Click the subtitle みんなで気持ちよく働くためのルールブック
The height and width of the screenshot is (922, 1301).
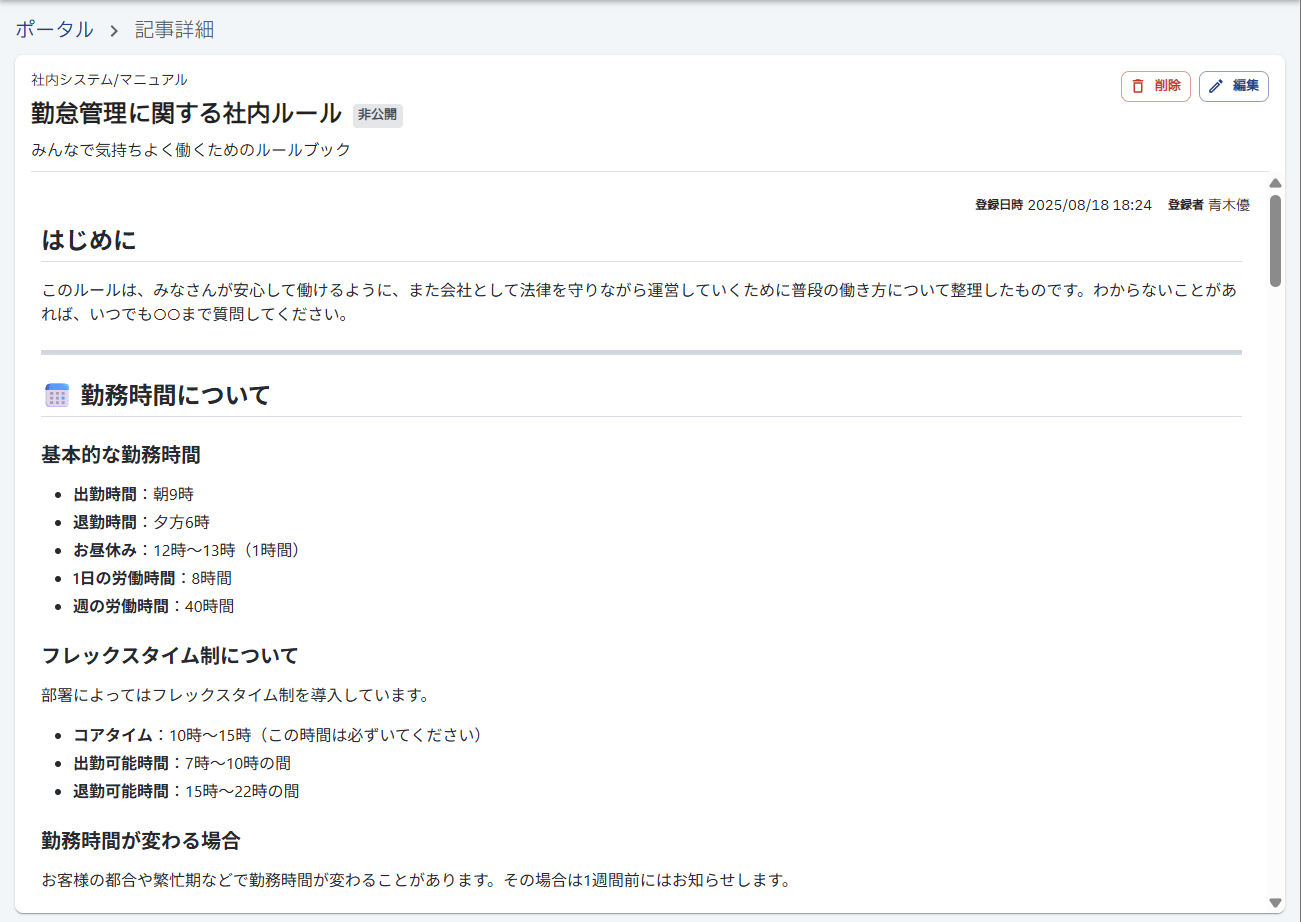point(190,148)
